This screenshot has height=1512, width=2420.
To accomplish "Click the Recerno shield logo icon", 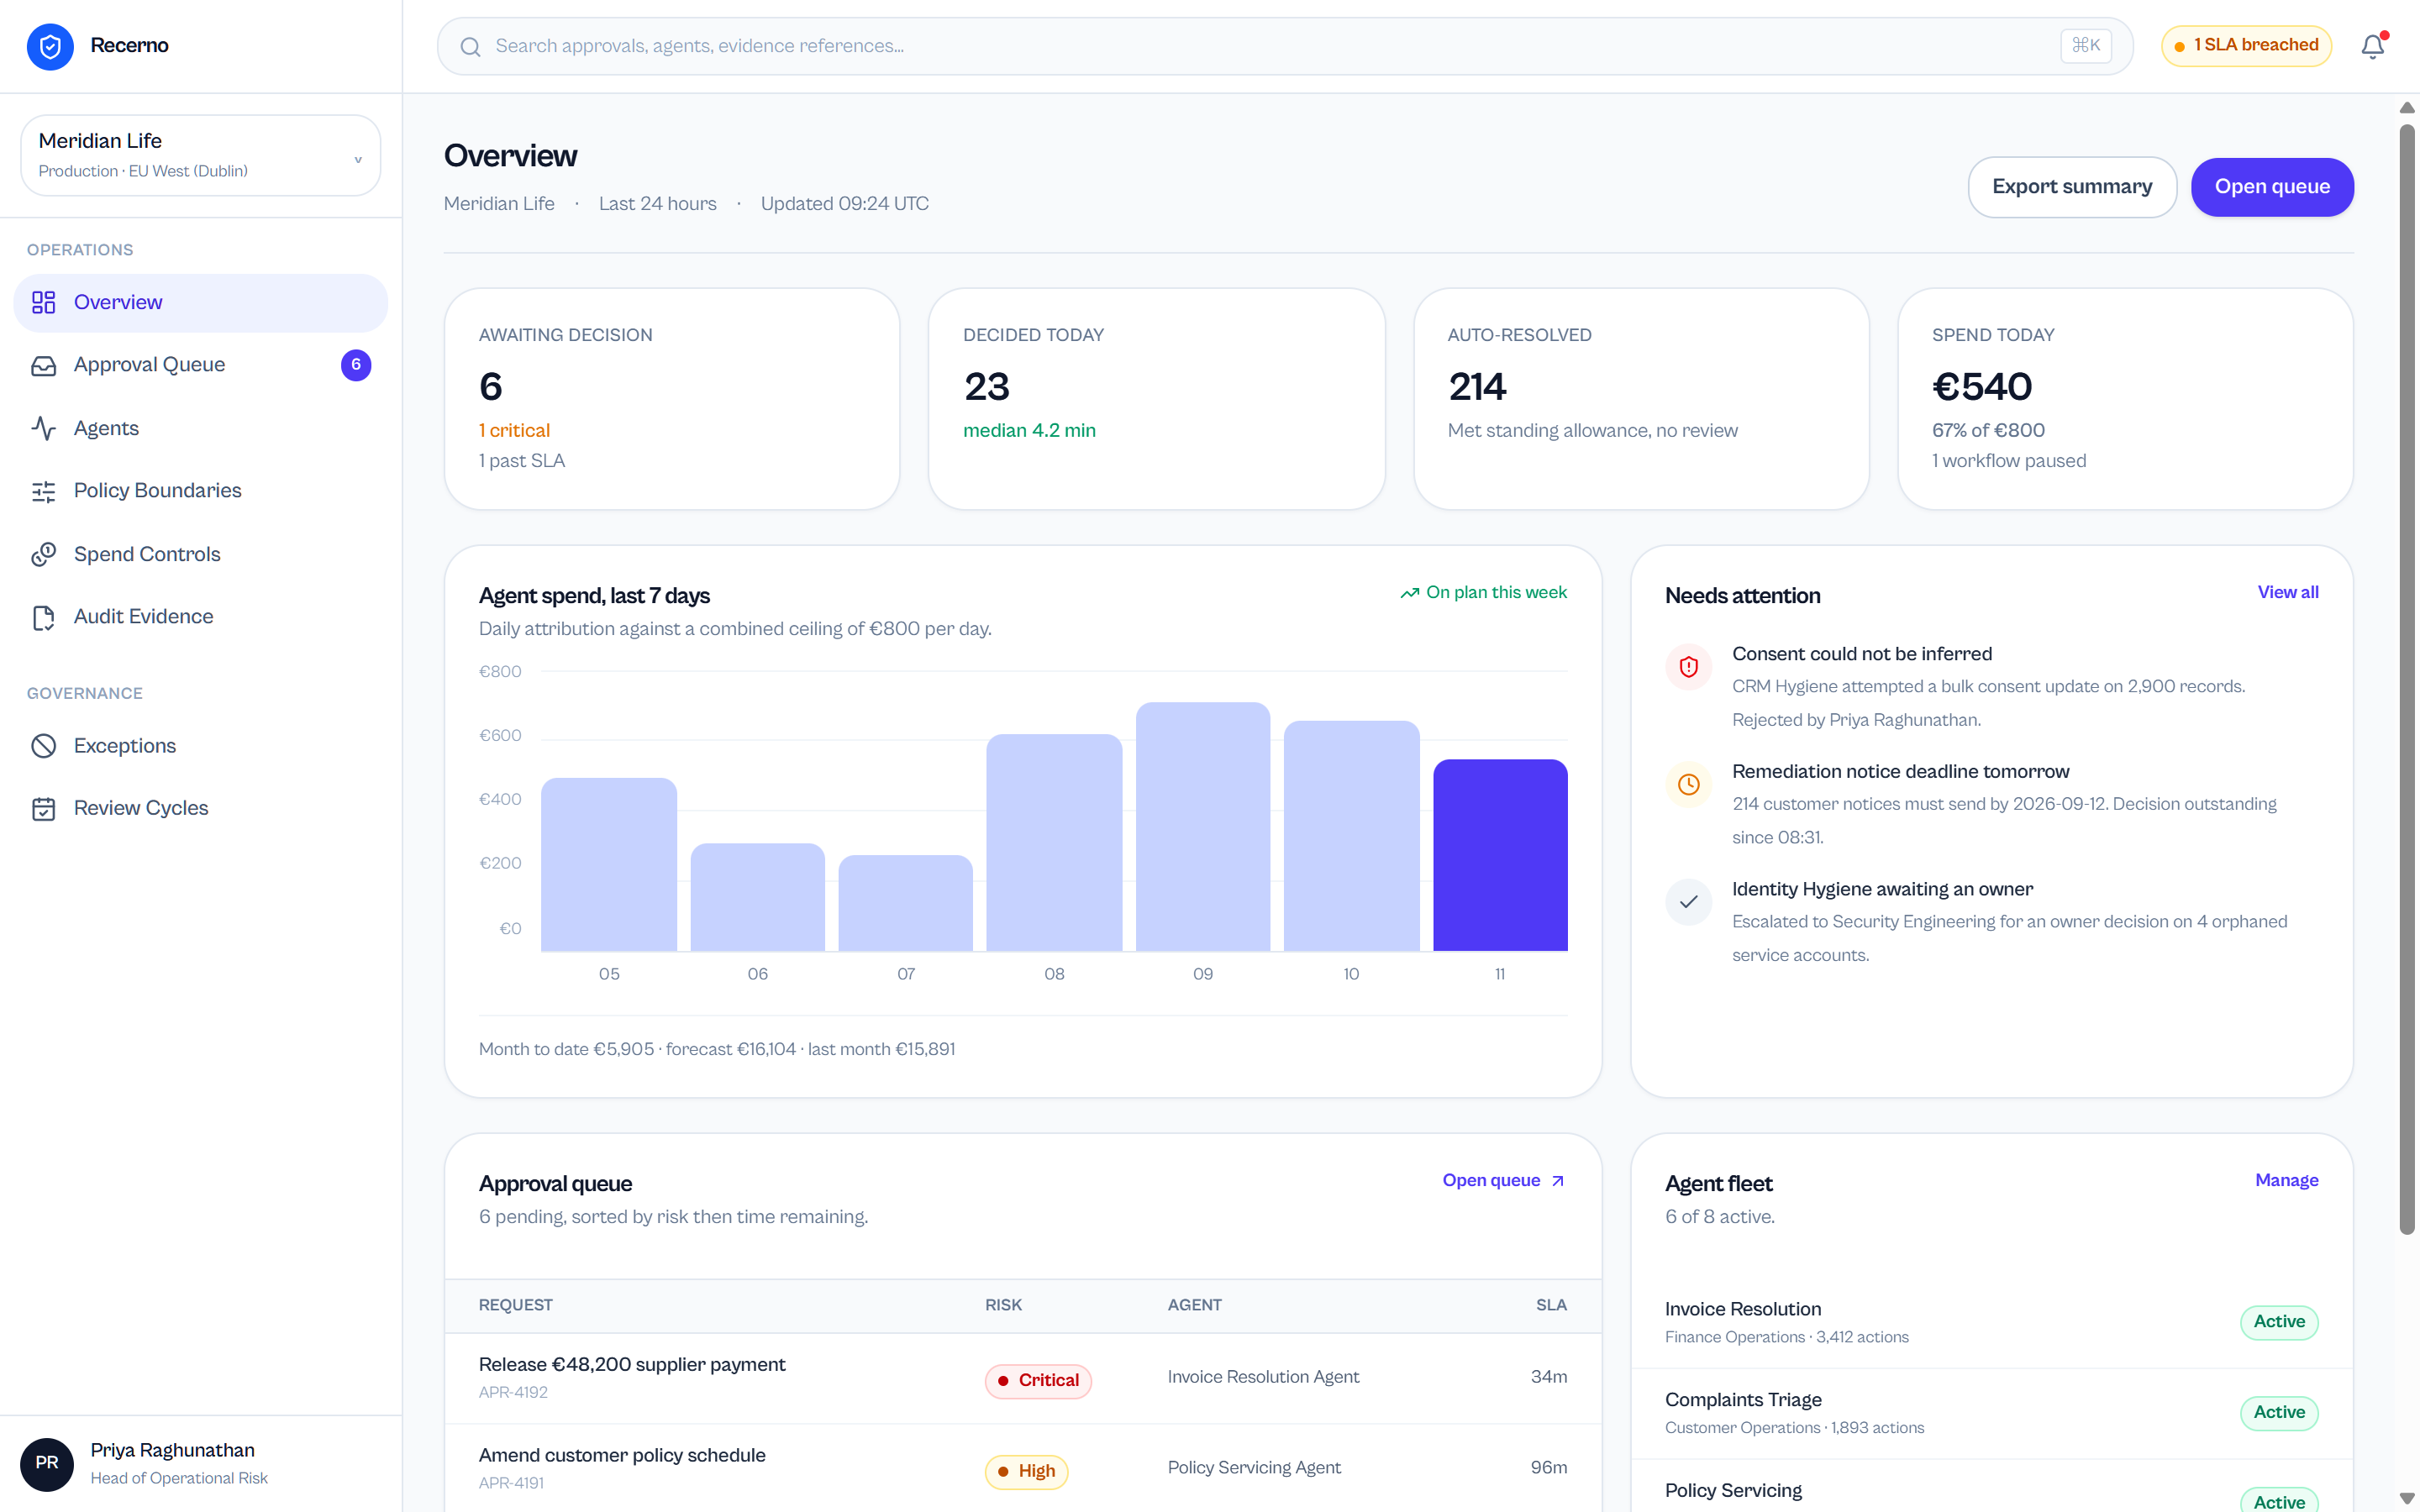I will click(50, 46).
